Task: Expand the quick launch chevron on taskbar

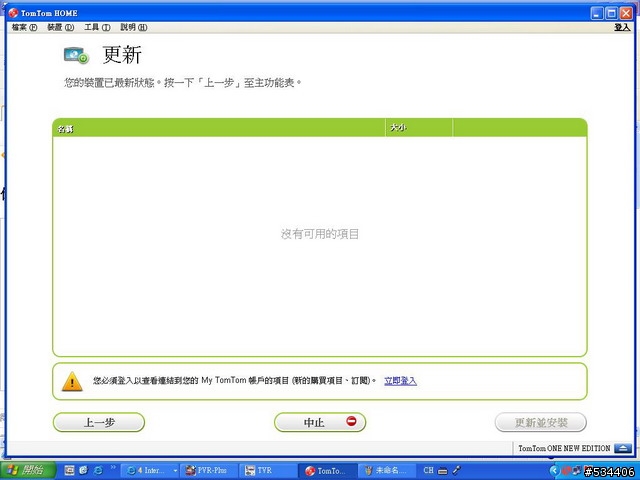Action: click(x=113, y=467)
